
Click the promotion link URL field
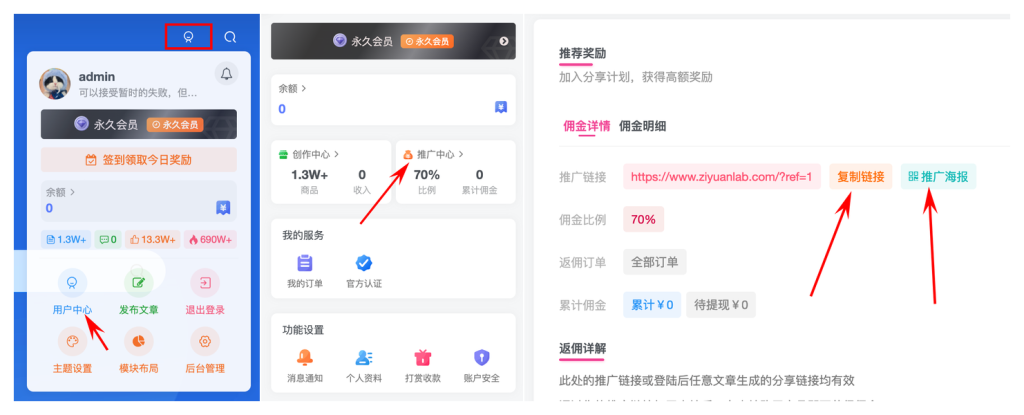point(722,176)
